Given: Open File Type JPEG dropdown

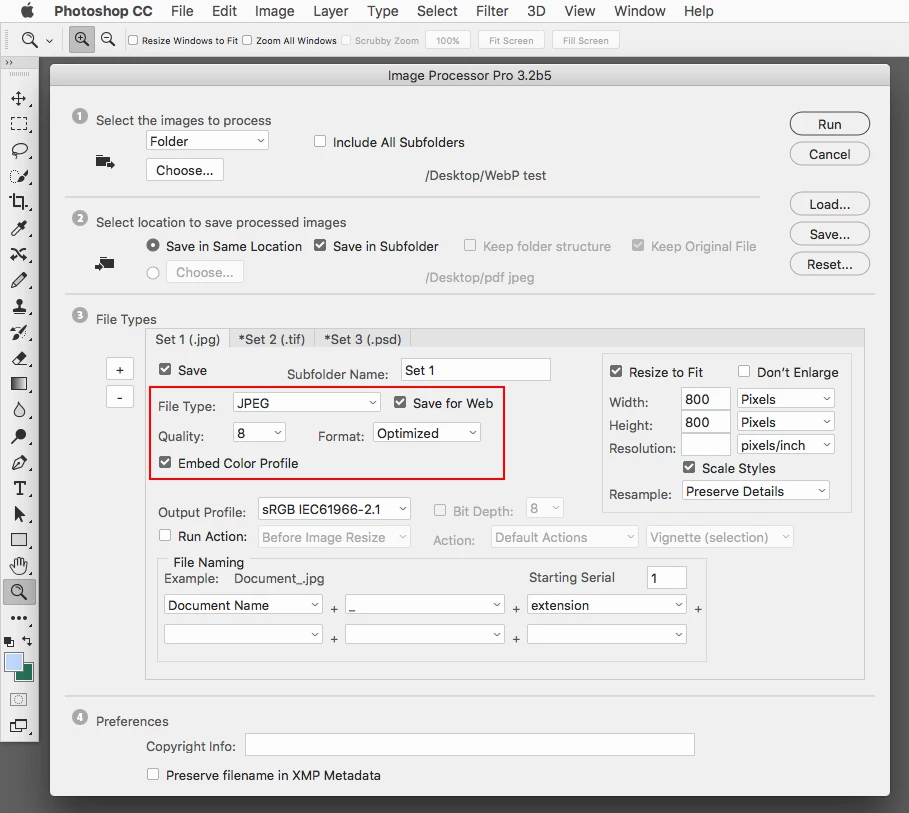Looking at the screenshot, I should point(307,403).
